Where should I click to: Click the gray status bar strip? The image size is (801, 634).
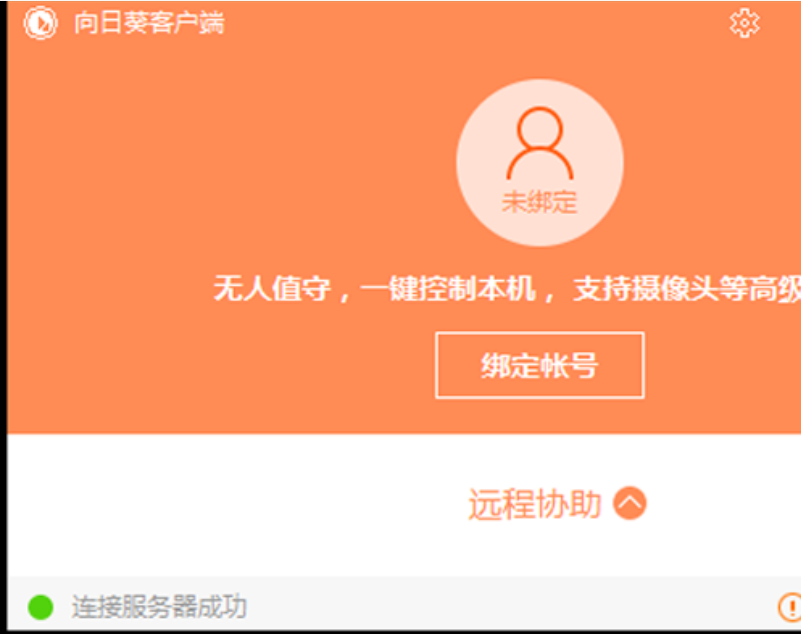click(x=404, y=605)
